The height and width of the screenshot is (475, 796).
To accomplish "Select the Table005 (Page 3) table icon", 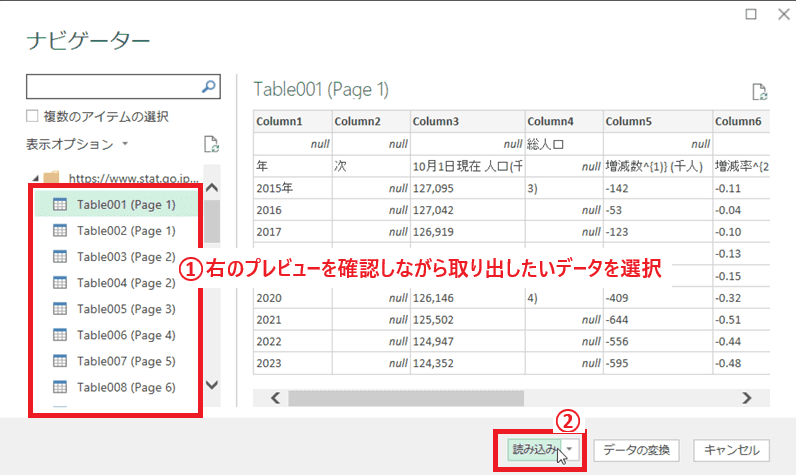I will pyautogui.click(x=59, y=309).
